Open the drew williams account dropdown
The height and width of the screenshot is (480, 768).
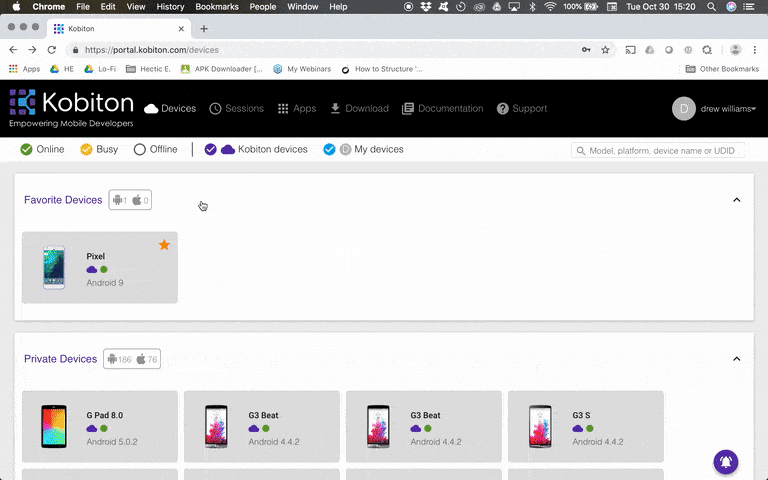[727, 108]
